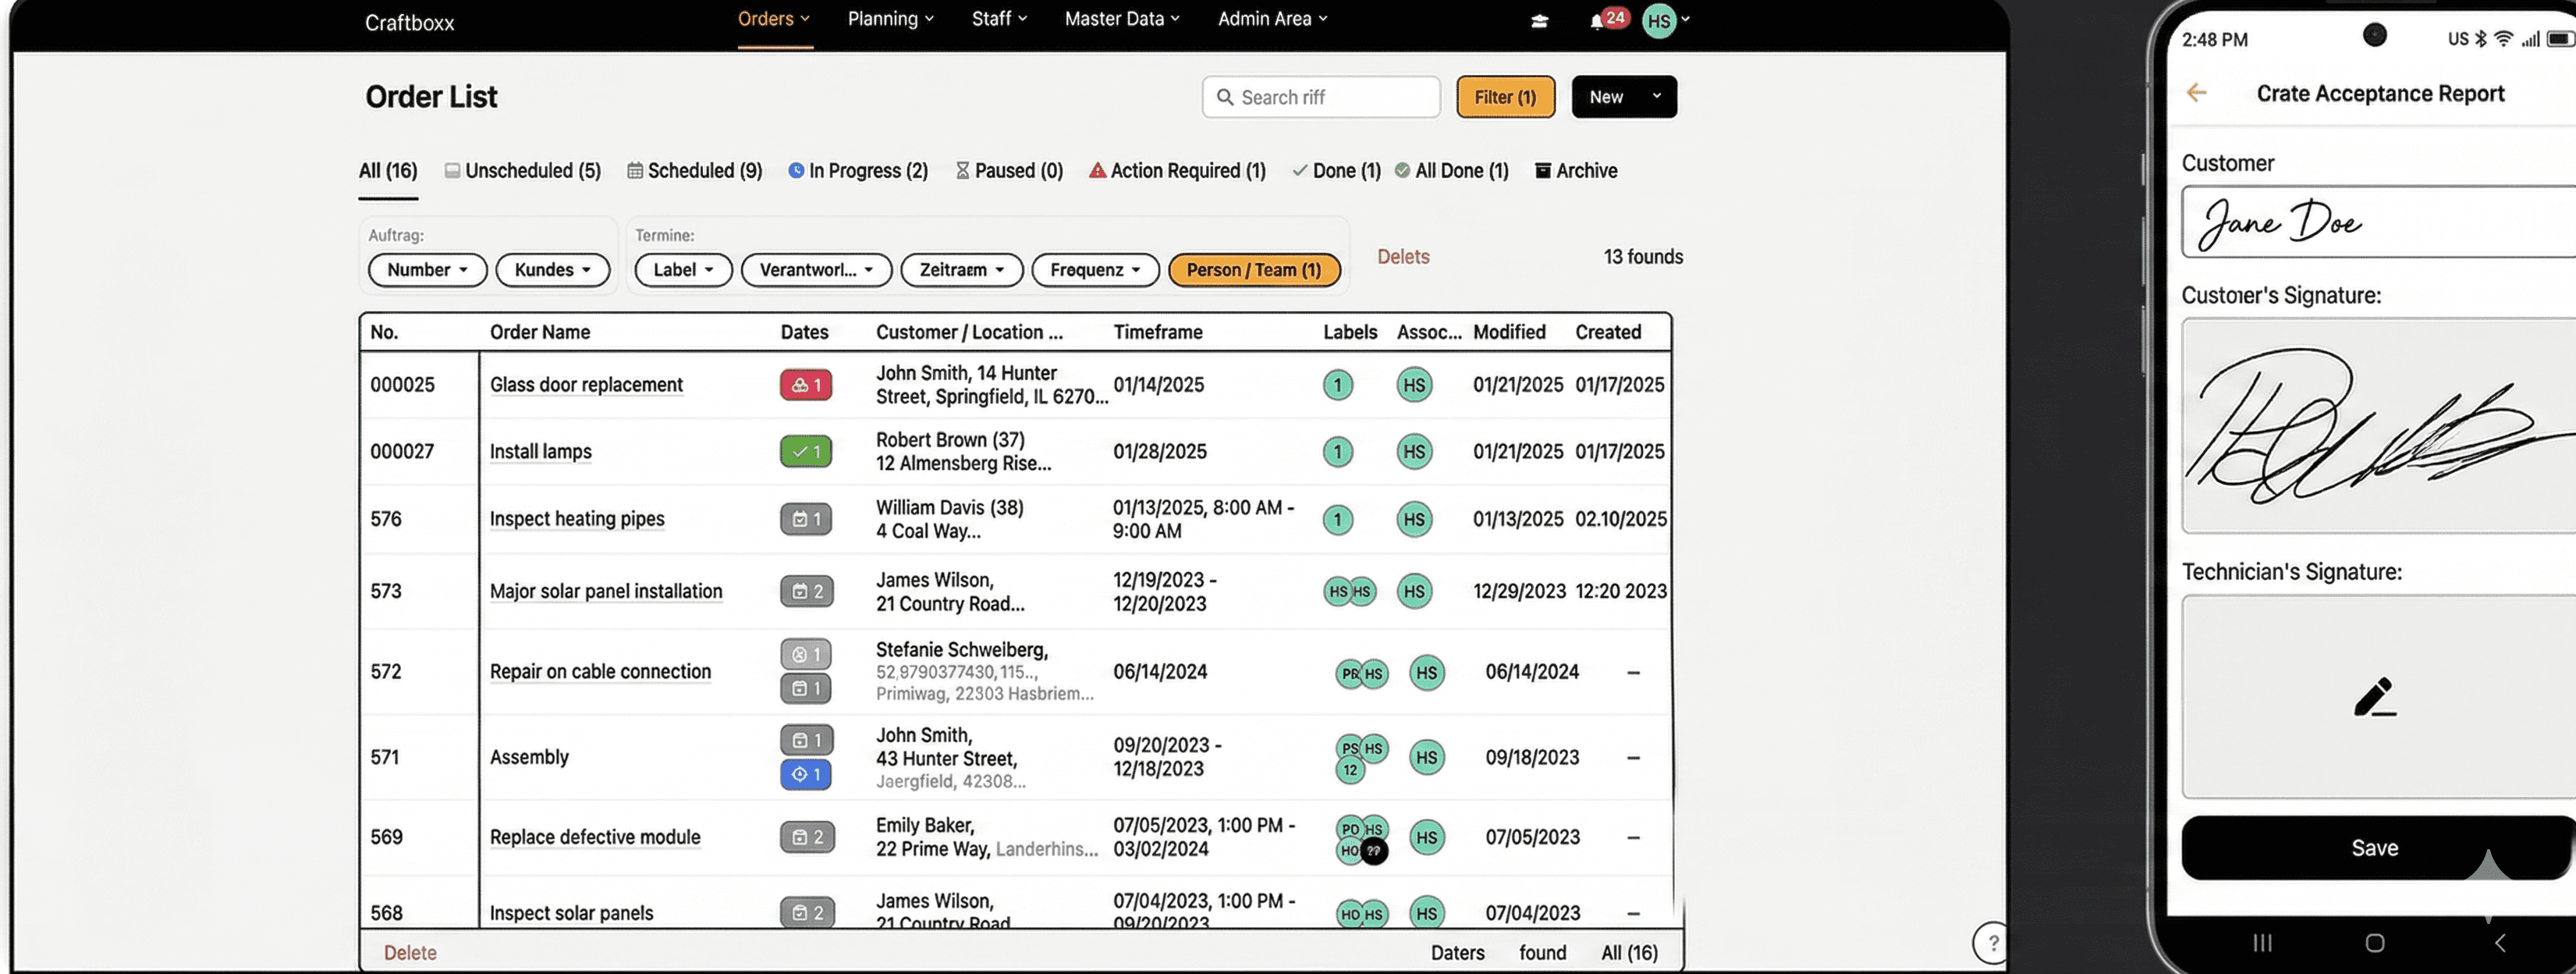This screenshot has height=974, width=2576.
Task: Expand the Number filter dropdown
Action: 427,270
